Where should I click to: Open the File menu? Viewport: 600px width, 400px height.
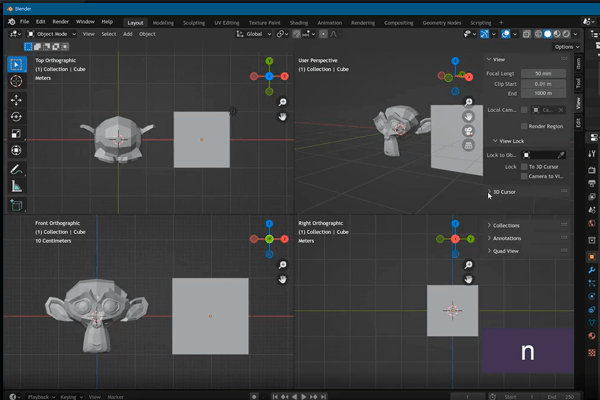click(x=24, y=22)
